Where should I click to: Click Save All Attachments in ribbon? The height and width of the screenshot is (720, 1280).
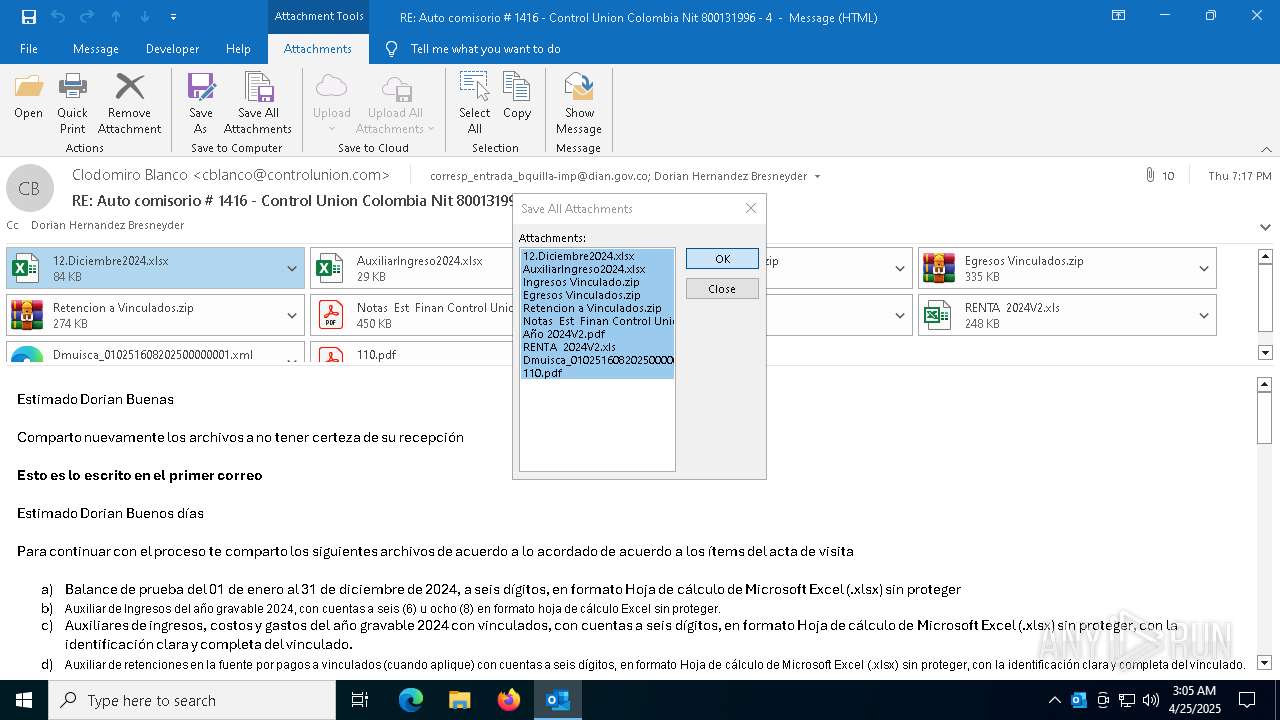click(258, 103)
